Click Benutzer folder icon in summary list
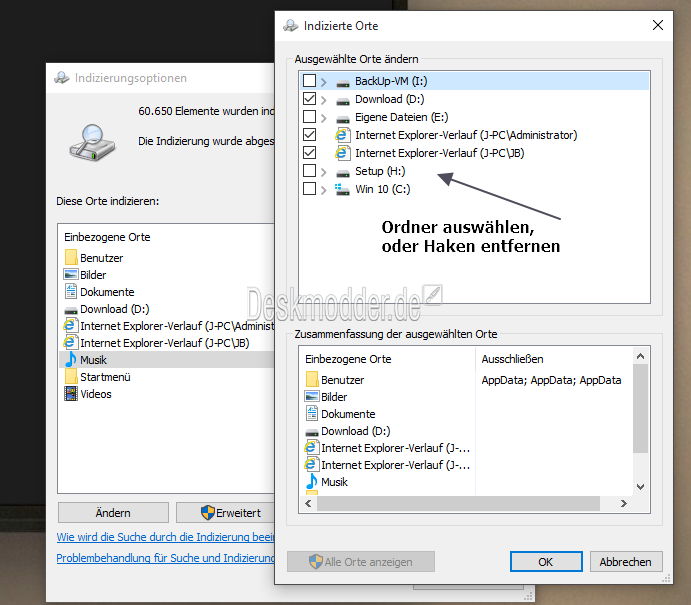691x605 pixels. [x=312, y=379]
